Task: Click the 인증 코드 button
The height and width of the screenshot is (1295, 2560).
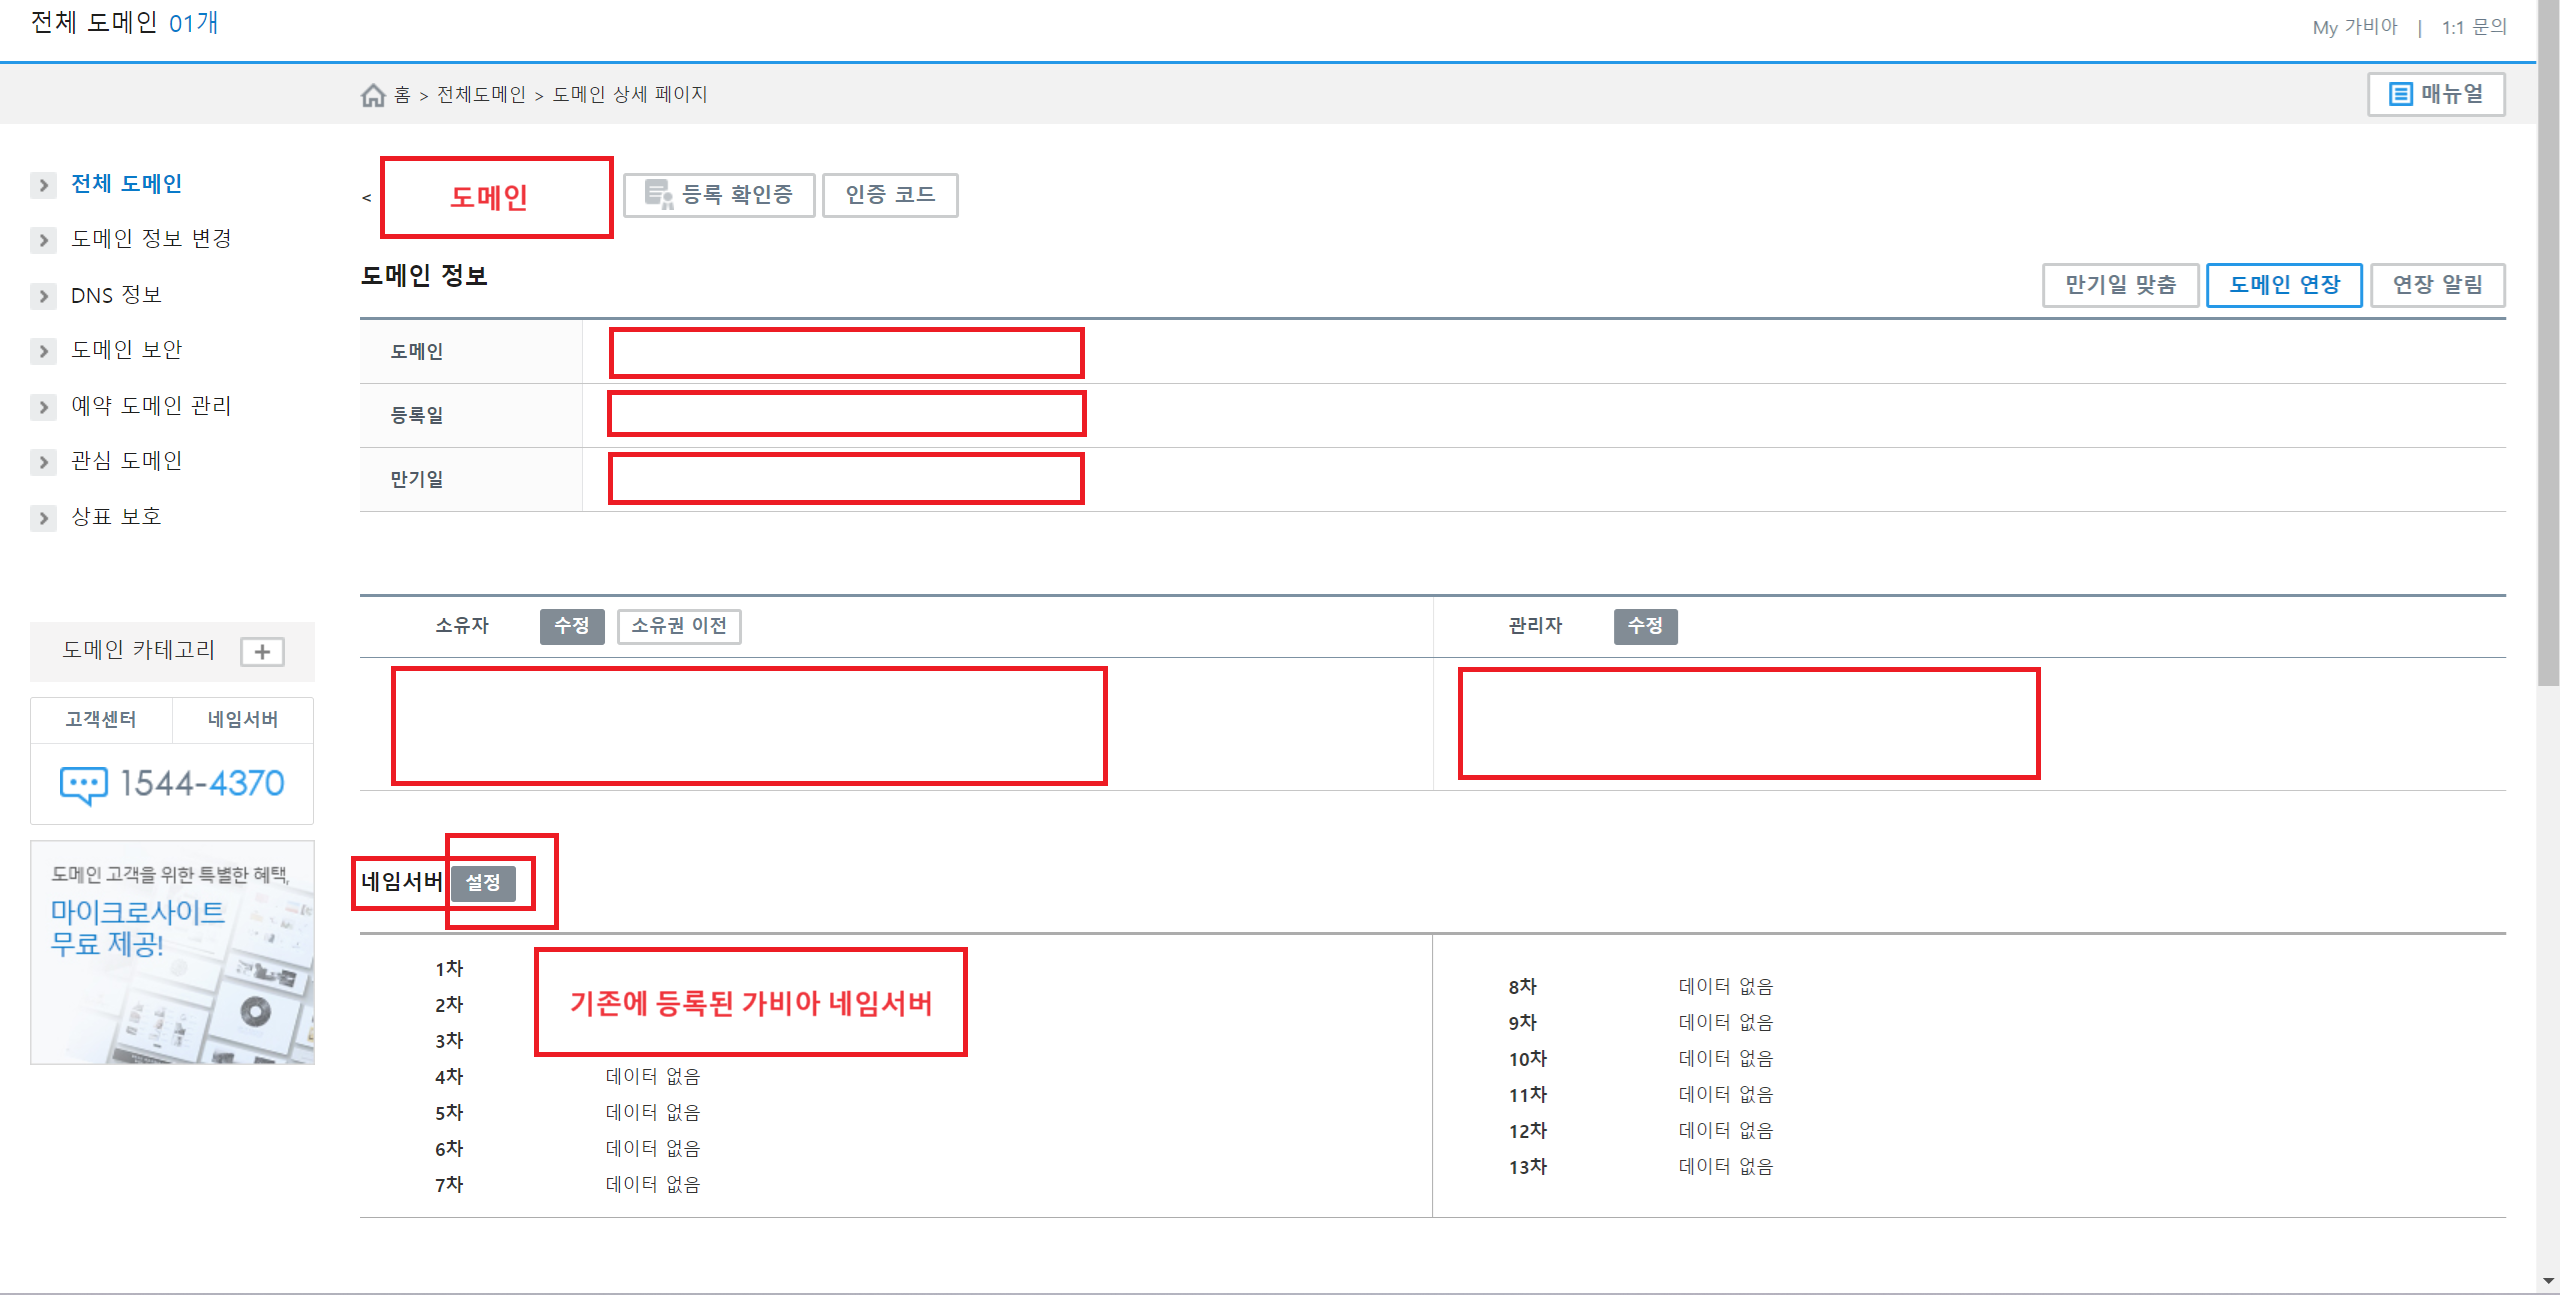Action: [889, 195]
